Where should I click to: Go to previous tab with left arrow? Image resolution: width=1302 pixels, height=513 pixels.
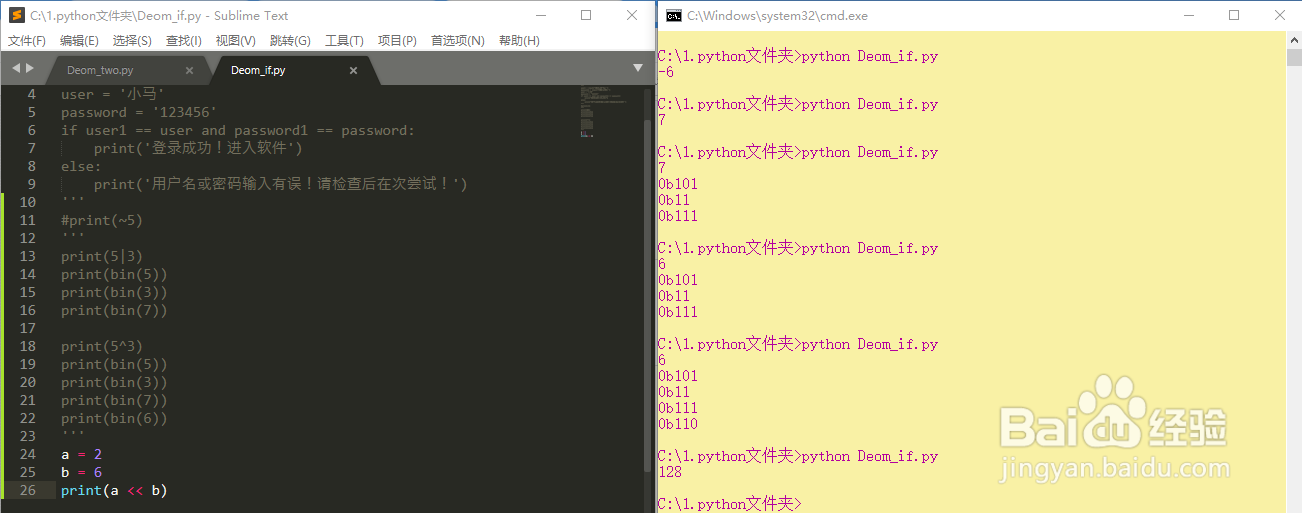(16, 68)
